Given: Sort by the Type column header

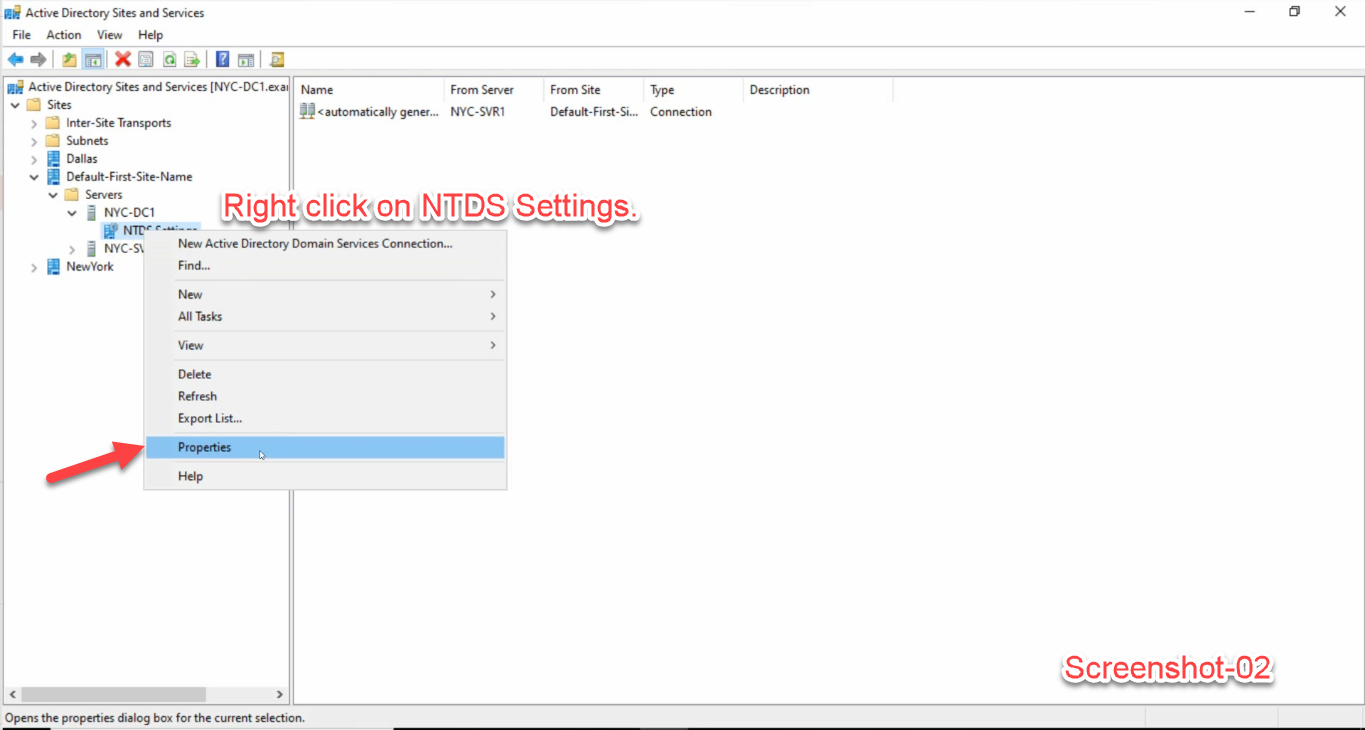Looking at the screenshot, I should point(694,90).
